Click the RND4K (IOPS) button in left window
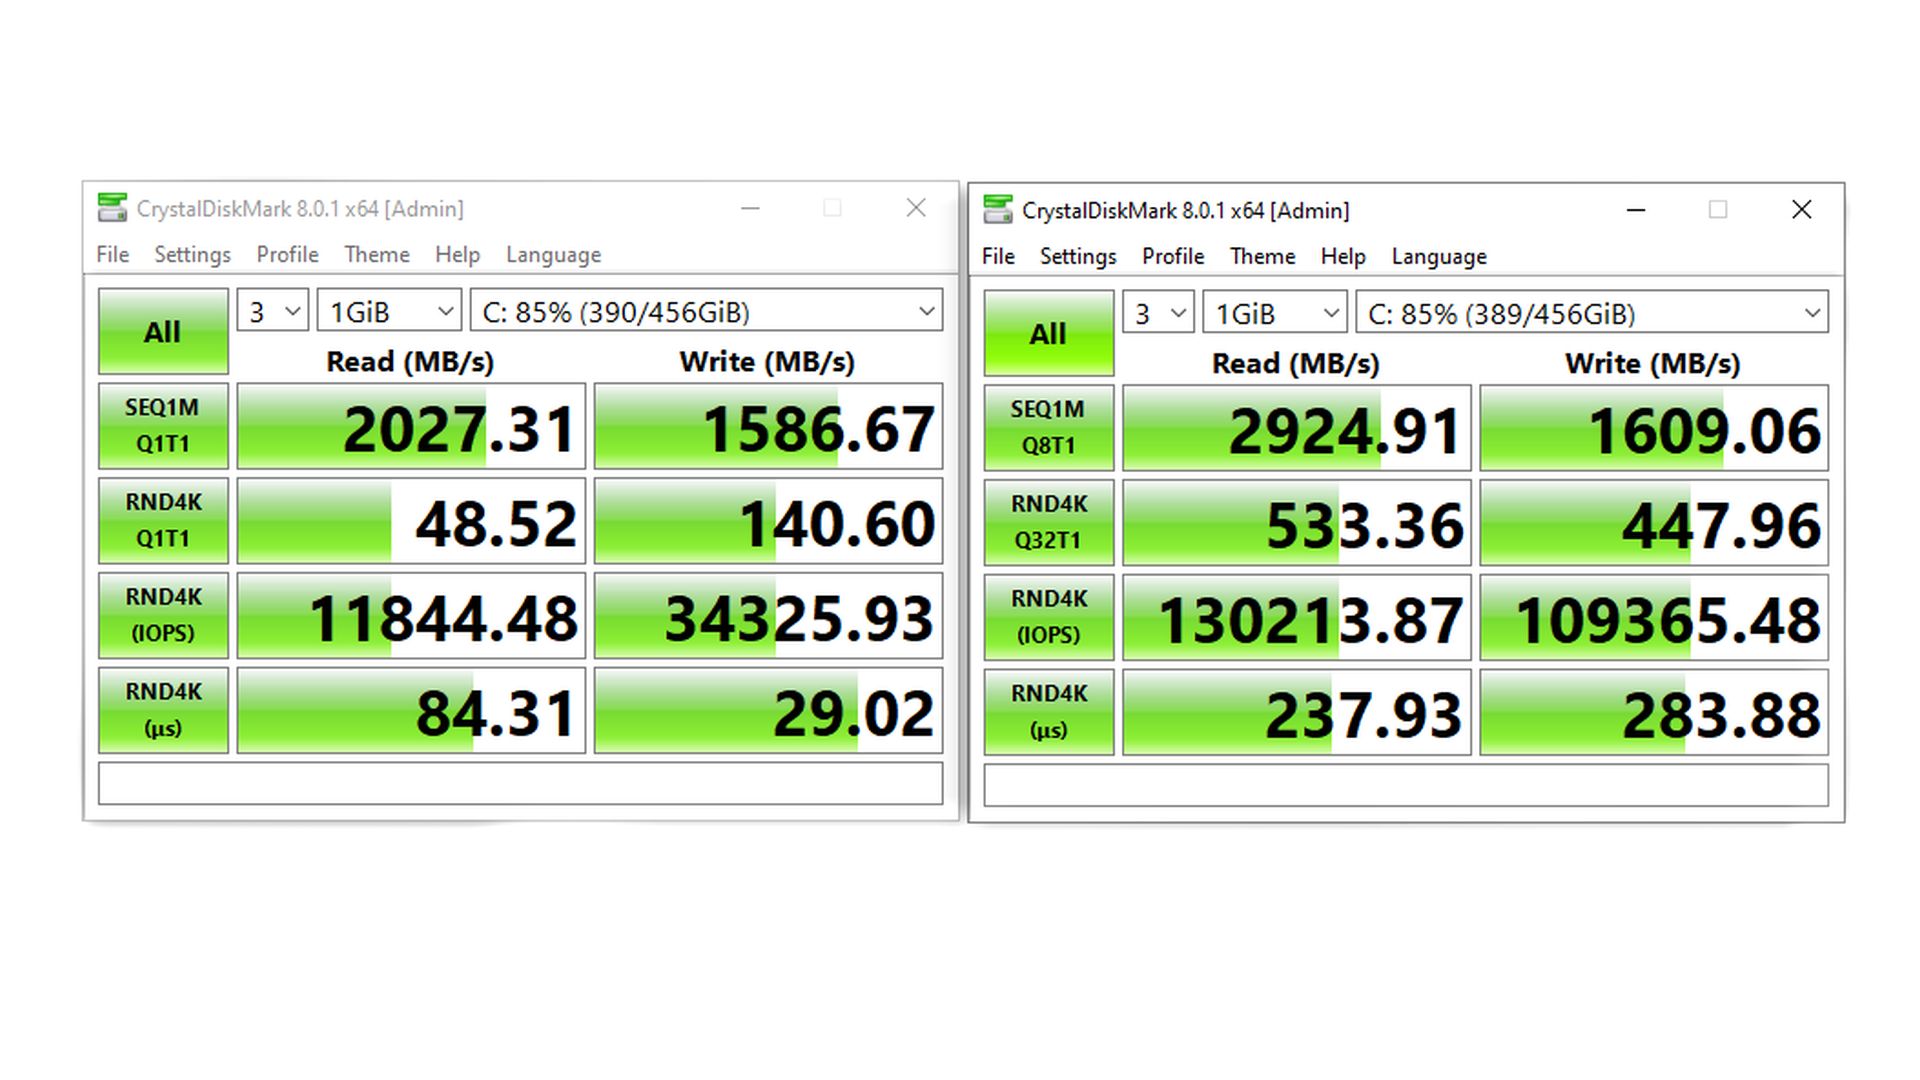1920x1080 pixels. pos(163,615)
